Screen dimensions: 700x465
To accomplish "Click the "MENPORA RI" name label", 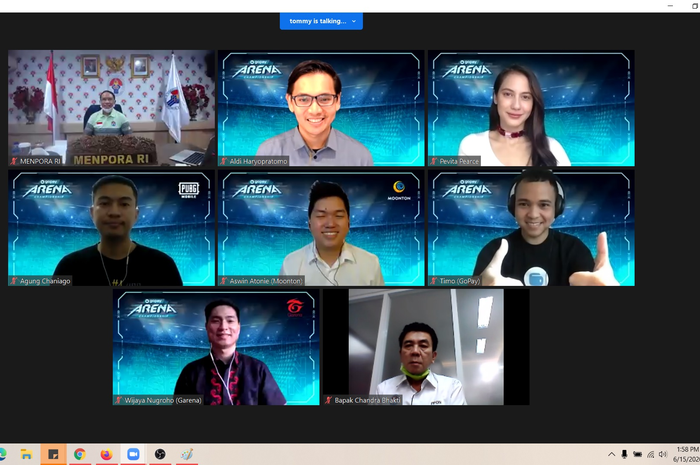I will 40,161.
